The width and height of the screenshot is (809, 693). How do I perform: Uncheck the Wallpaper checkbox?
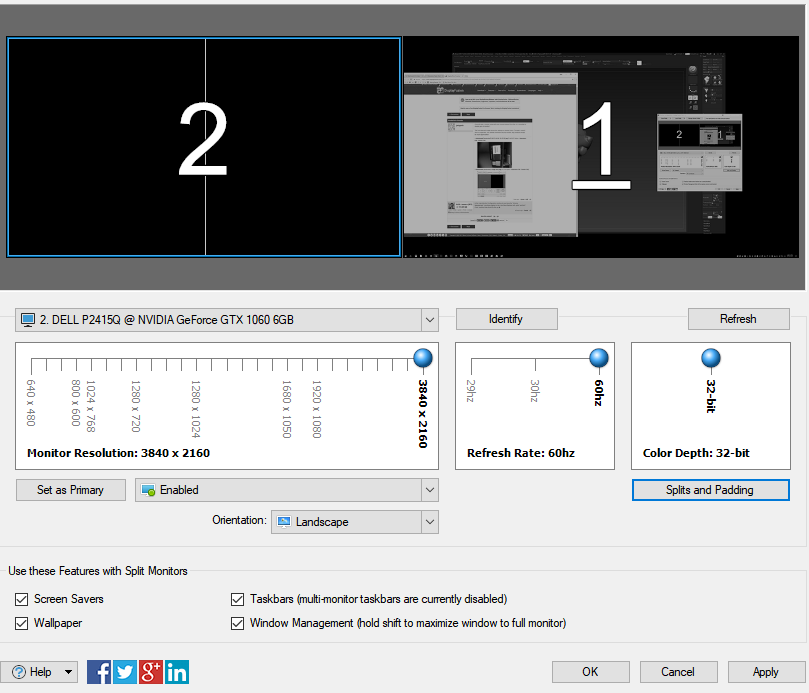click(x=21, y=623)
